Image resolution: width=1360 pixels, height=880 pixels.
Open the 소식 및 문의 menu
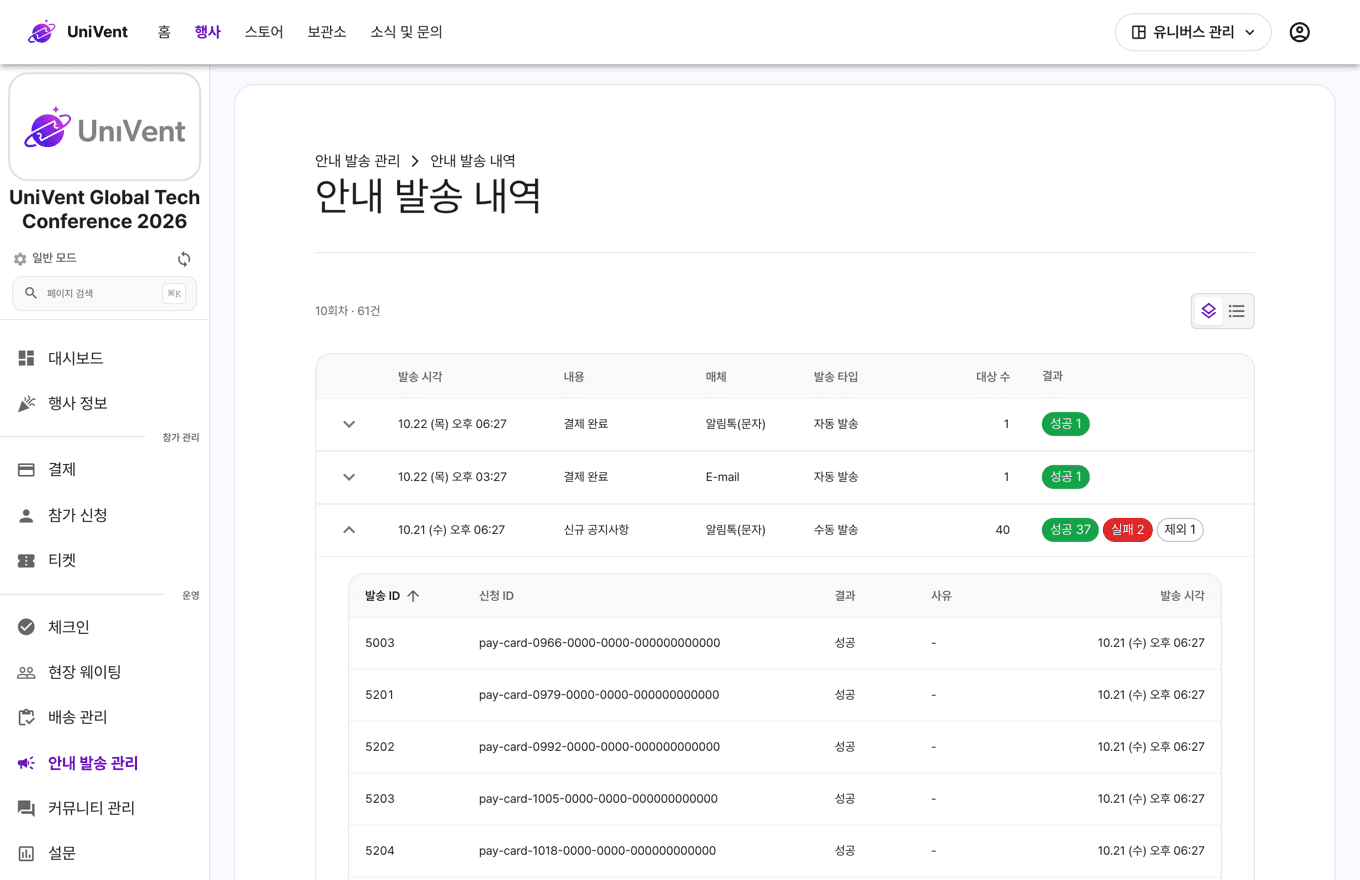406,32
